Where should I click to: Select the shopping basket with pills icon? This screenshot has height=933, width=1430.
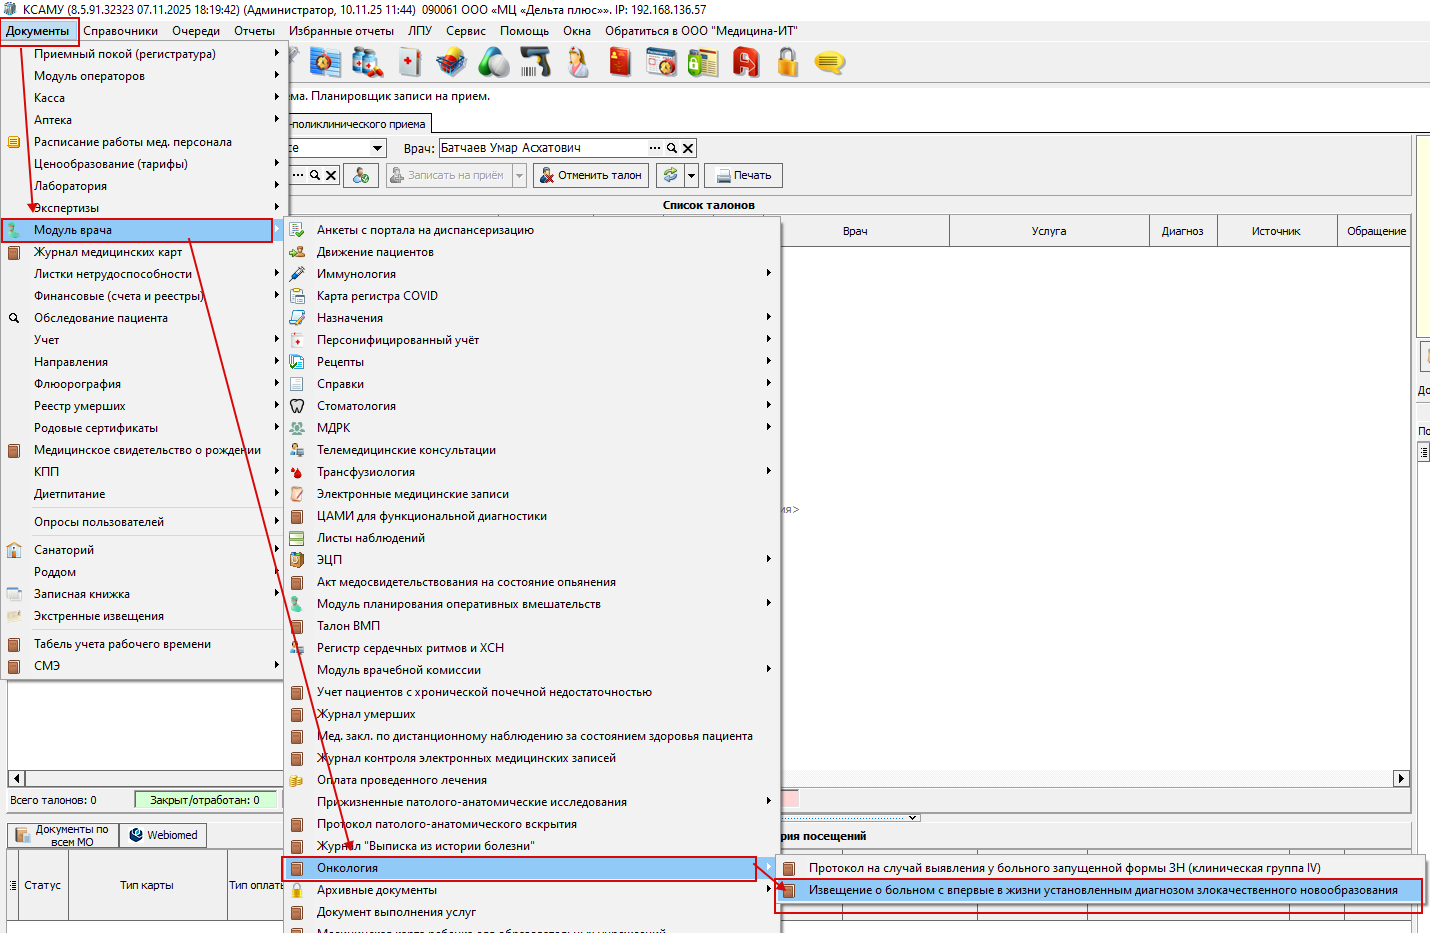coord(451,63)
